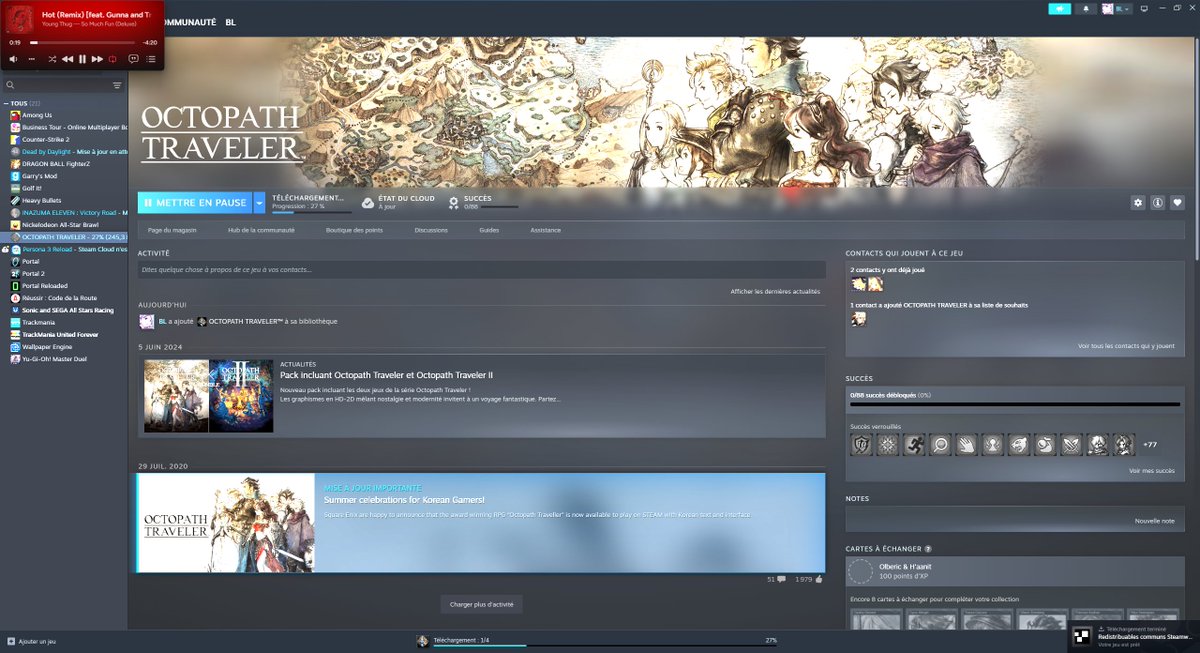Skip to previous track in music player
Viewport: 1200px width, 653px height.
point(67,59)
